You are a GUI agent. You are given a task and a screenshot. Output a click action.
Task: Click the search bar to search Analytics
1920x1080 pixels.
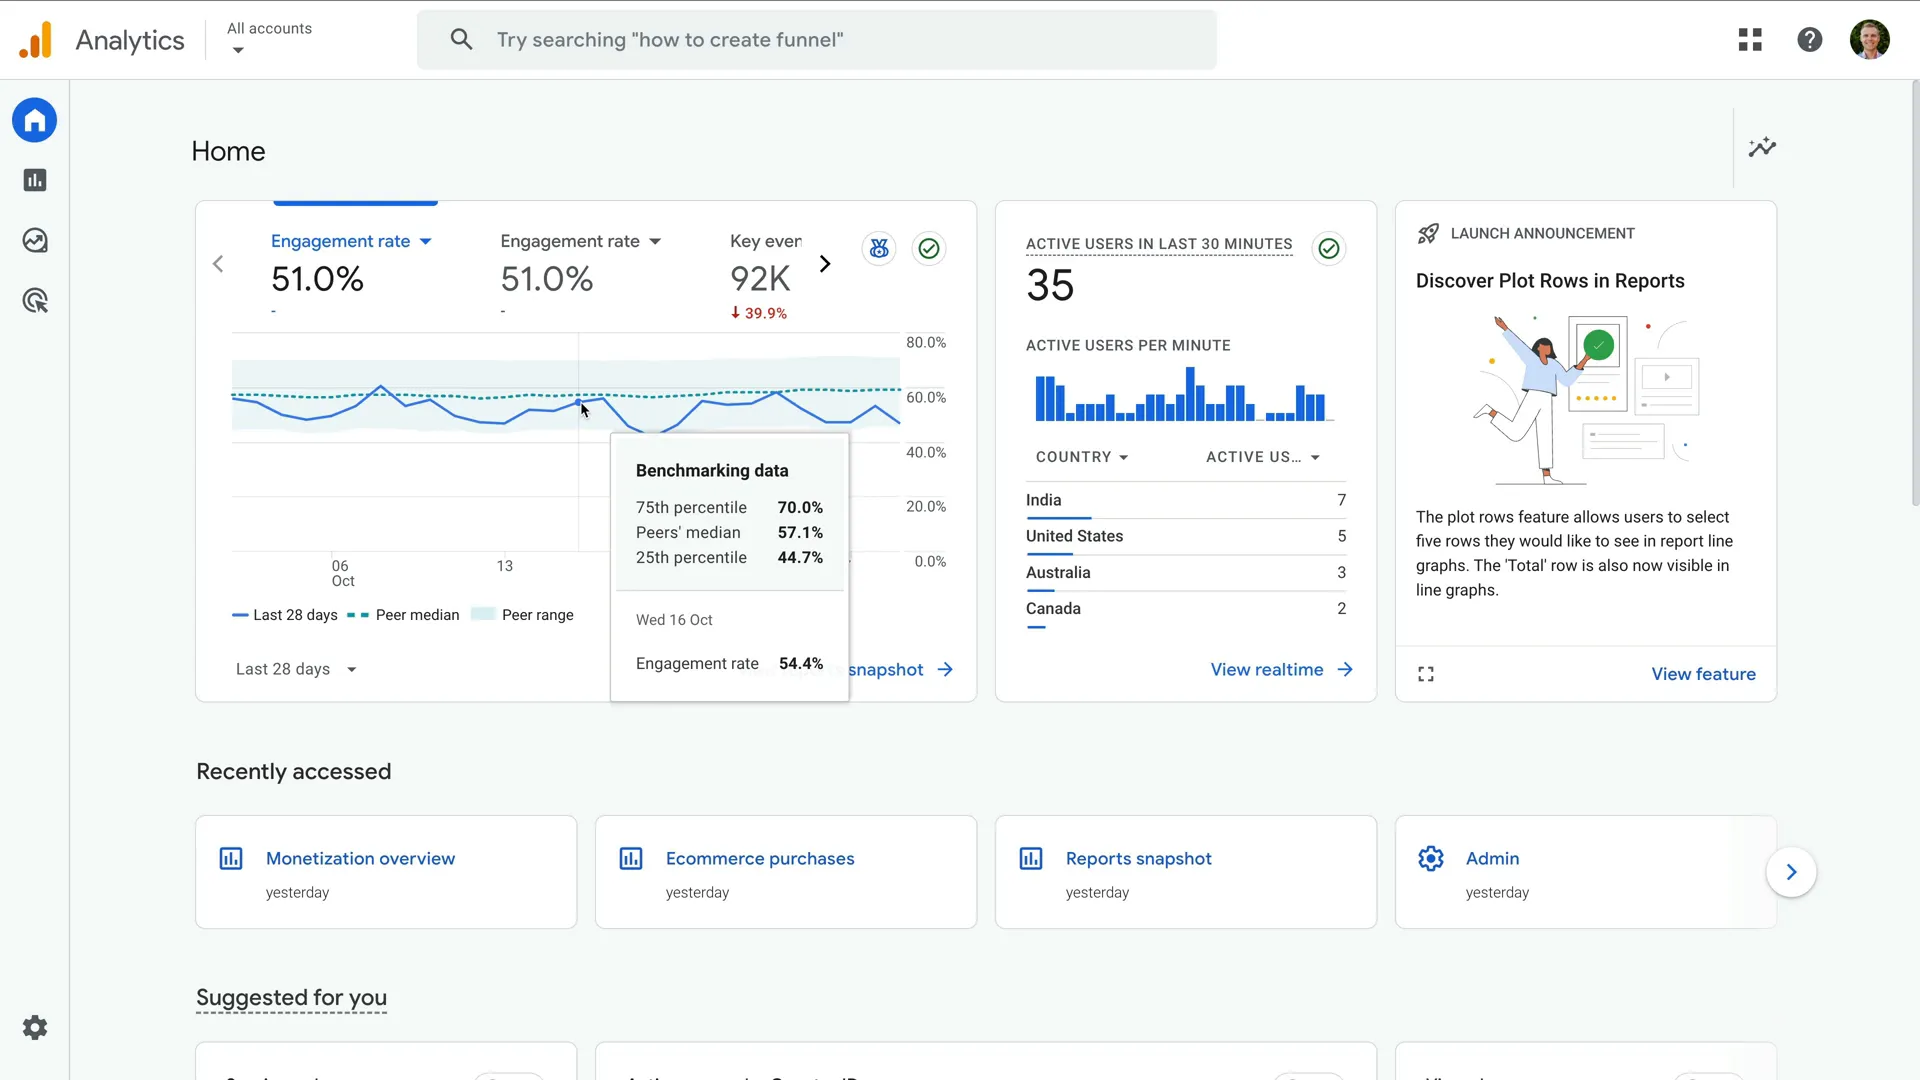[x=816, y=39]
